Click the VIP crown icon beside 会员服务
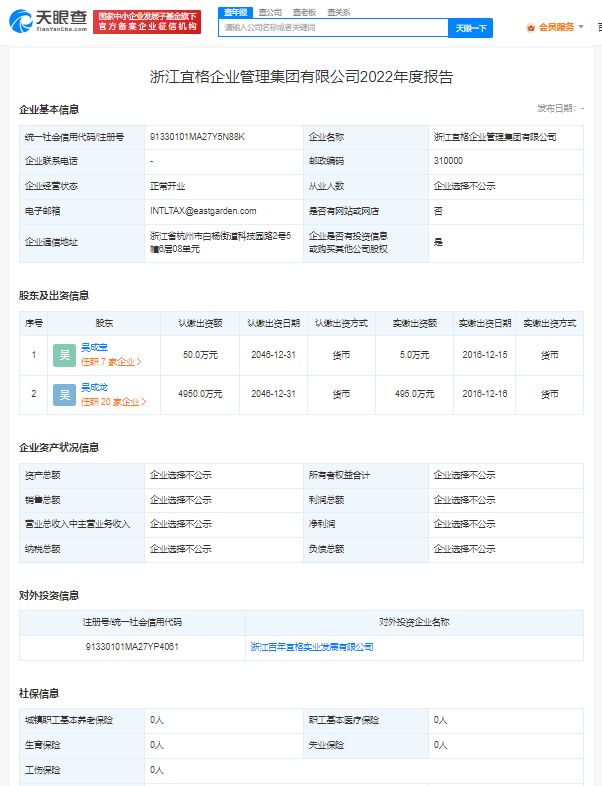The height and width of the screenshot is (786, 602). [x=531, y=27]
